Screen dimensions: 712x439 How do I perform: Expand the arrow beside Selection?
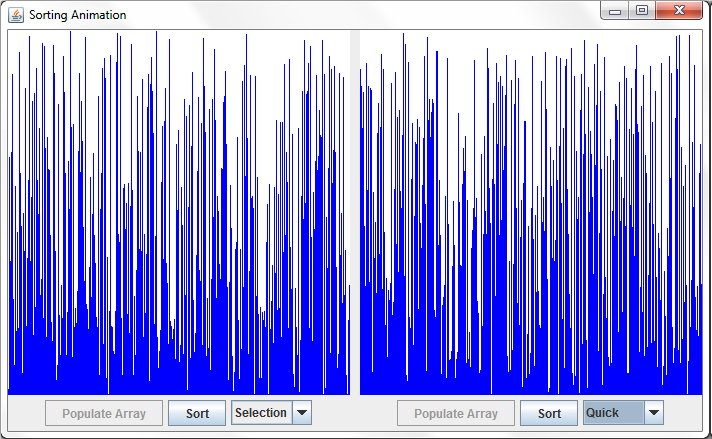pyautogui.click(x=302, y=413)
